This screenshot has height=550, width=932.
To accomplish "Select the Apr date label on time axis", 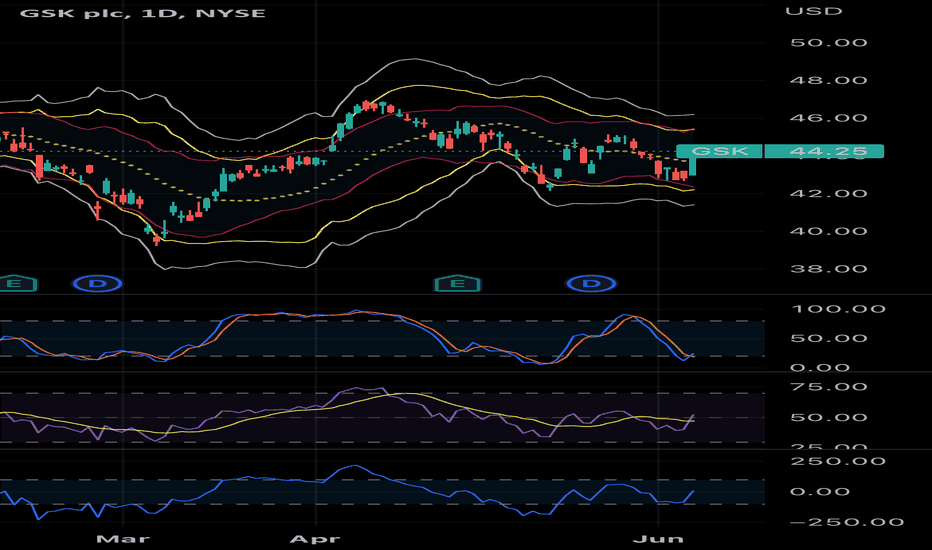I will [315, 539].
